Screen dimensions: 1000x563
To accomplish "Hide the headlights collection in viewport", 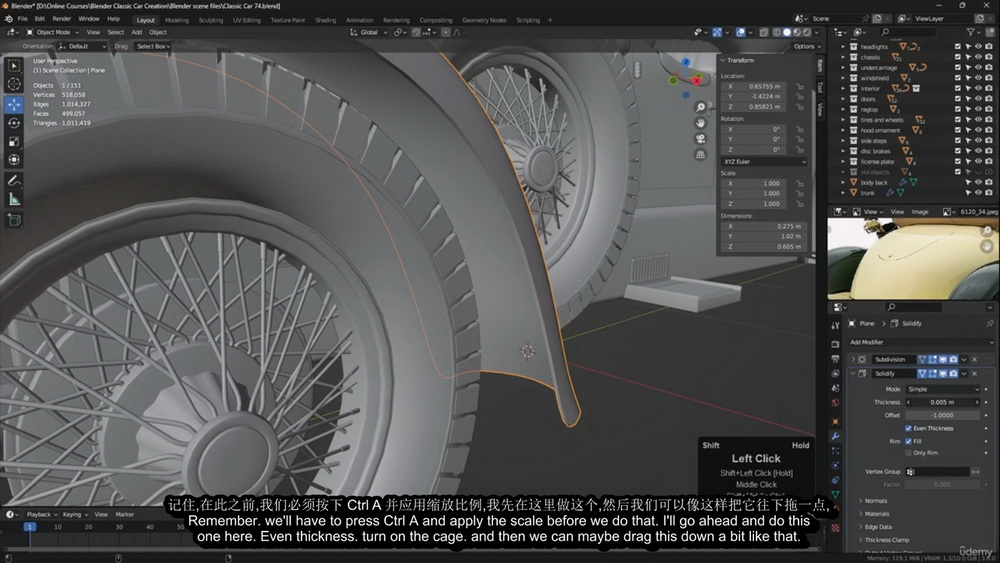I will [x=978, y=47].
